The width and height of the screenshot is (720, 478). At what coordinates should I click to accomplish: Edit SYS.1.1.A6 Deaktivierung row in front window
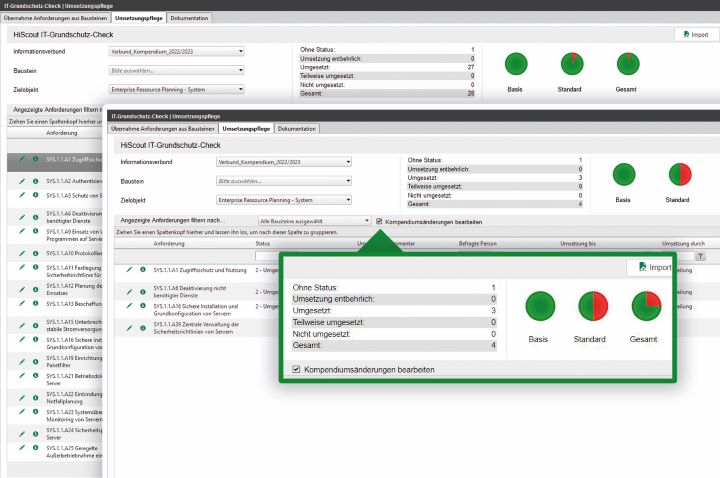[x=129, y=292]
